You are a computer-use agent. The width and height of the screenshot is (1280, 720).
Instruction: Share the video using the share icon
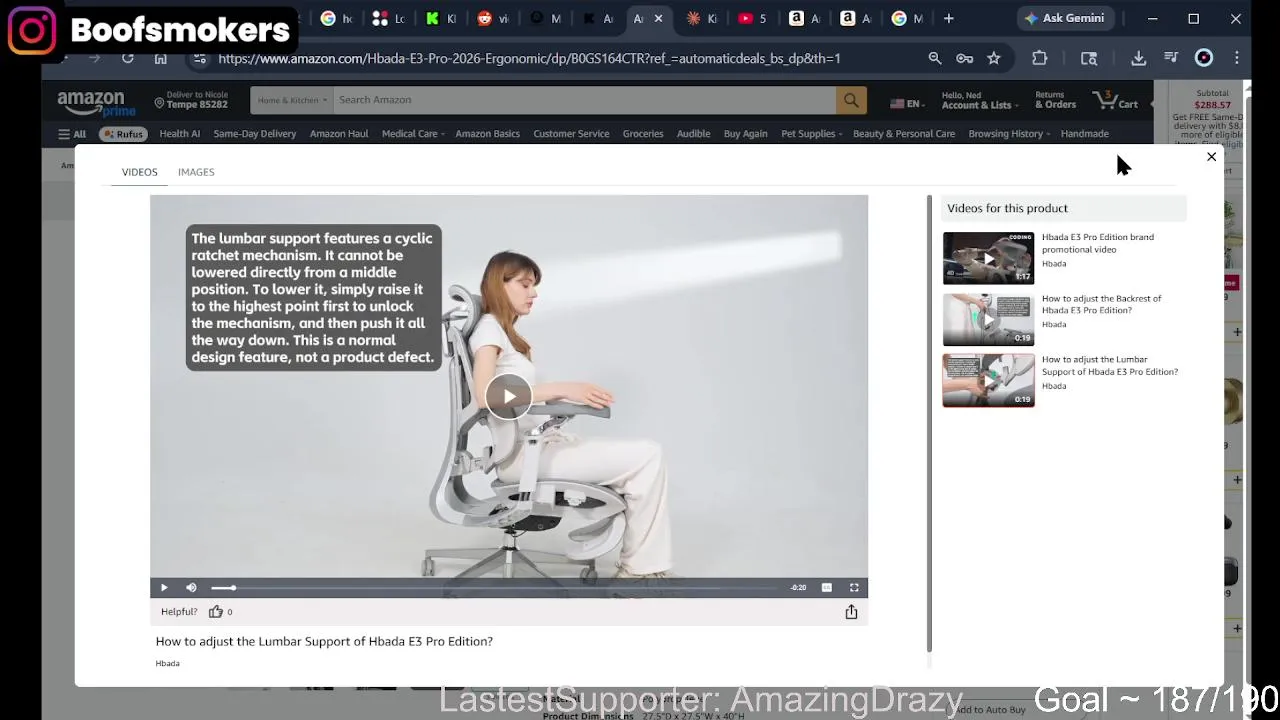(x=851, y=612)
